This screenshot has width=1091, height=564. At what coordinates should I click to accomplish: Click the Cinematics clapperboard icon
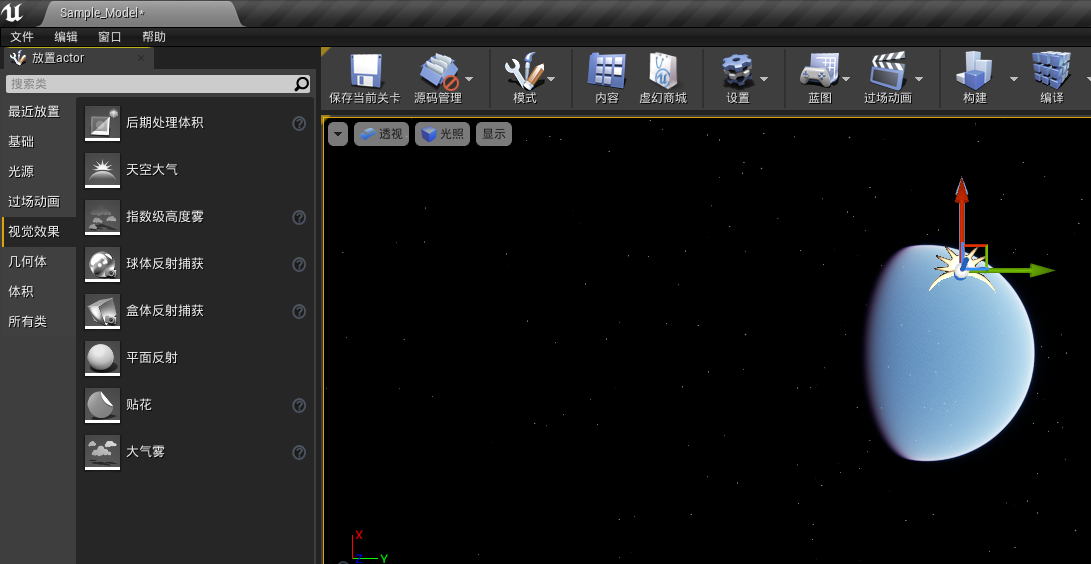click(x=889, y=71)
